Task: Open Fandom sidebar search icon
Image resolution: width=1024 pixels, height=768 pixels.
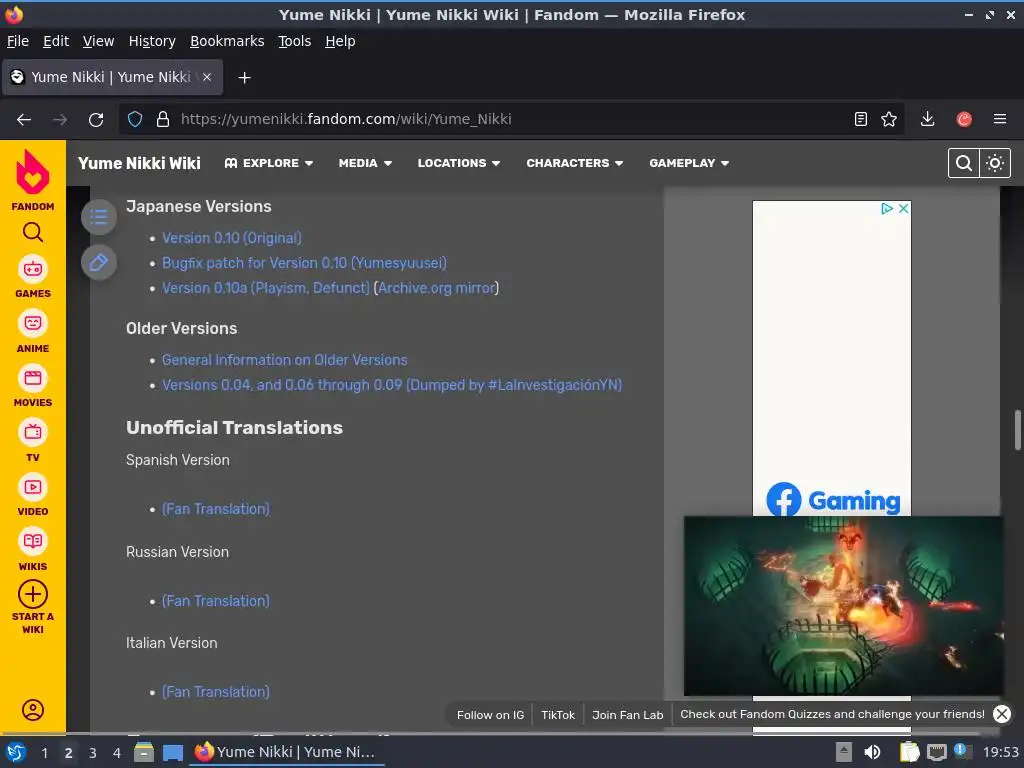Action: pyautogui.click(x=33, y=232)
